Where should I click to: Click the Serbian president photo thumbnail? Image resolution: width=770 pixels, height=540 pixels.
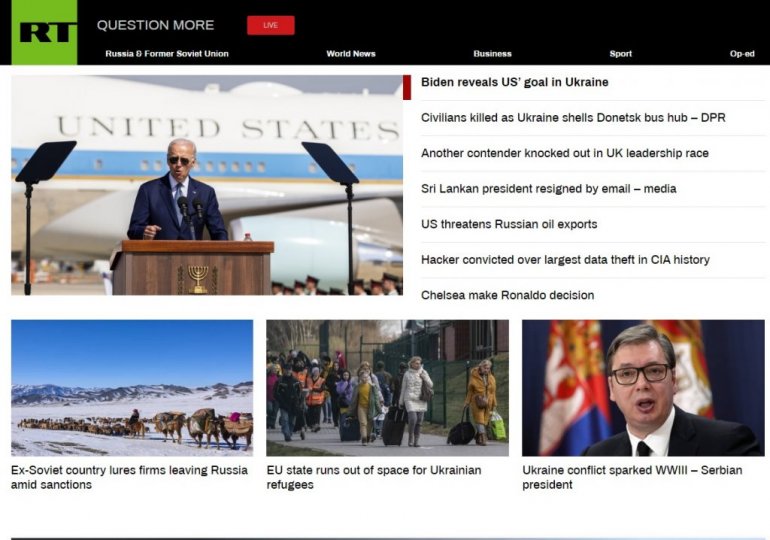tap(643, 387)
